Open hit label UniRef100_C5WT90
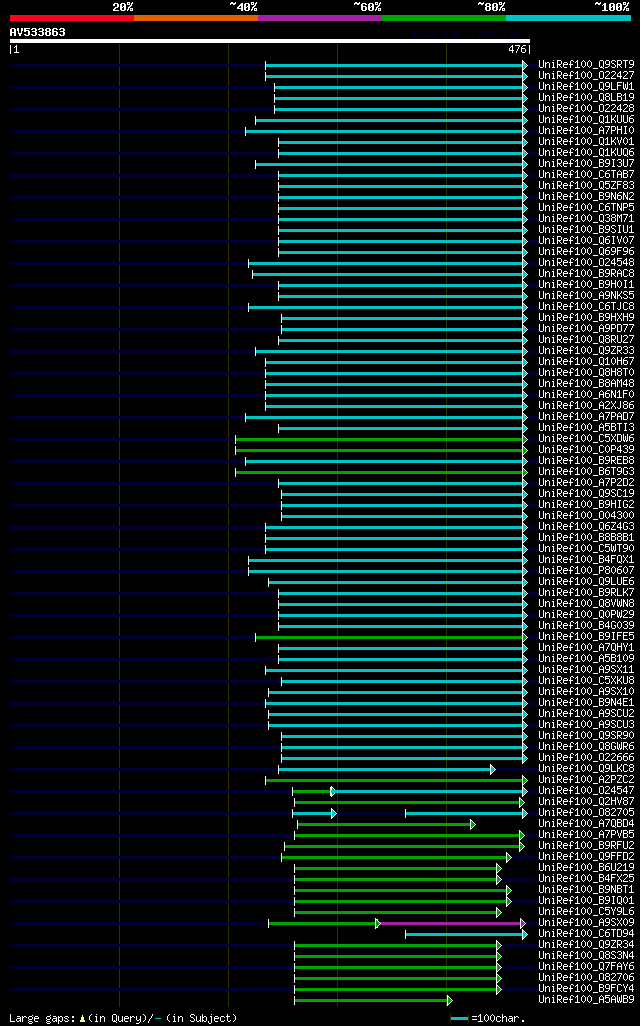This screenshot has width=640, height=1026. tap(586, 548)
